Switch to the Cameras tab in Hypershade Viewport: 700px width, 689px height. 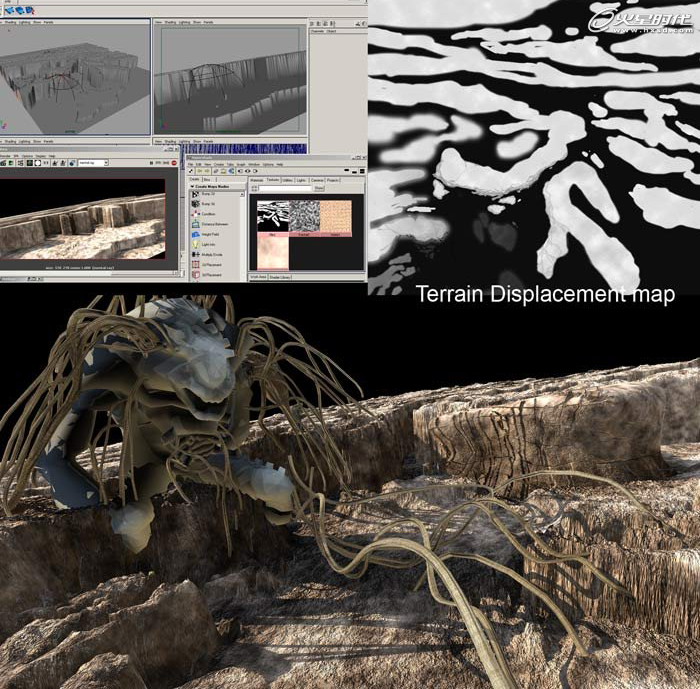[317, 180]
